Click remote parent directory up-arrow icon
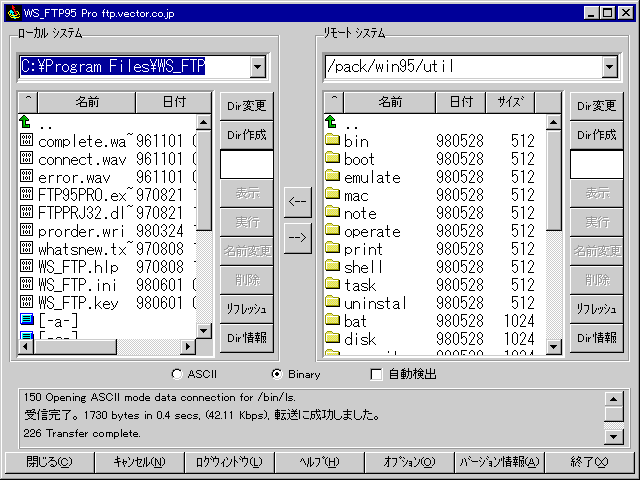 pyautogui.click(x=331, y=122)
